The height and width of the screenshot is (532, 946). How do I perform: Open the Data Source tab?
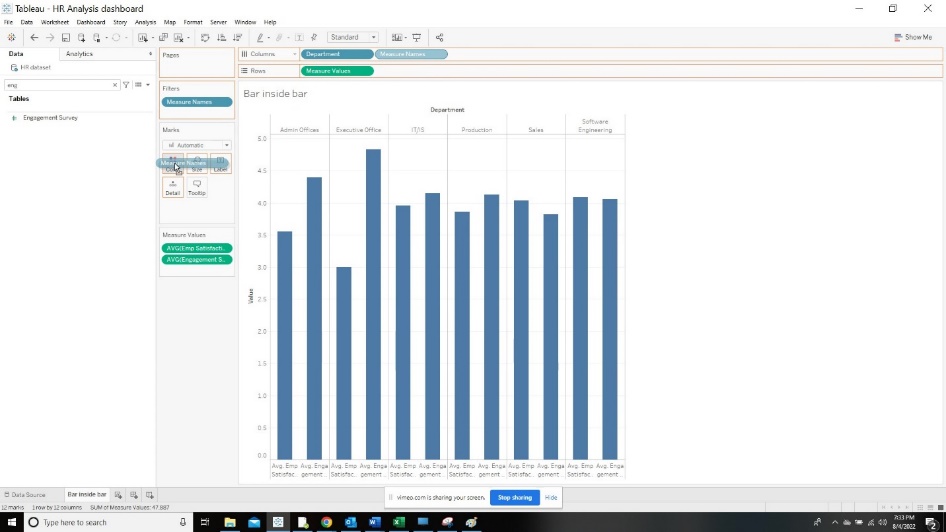click(x=25, y=495)
